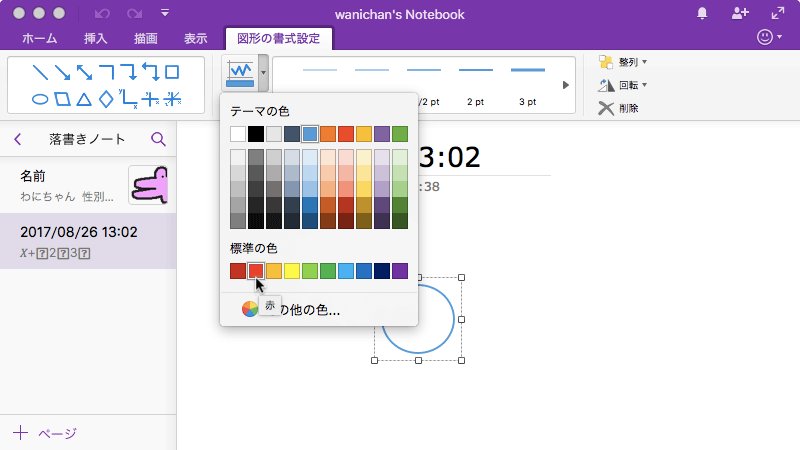
Task: Open the notifications bell
Action: click(702, 13)
